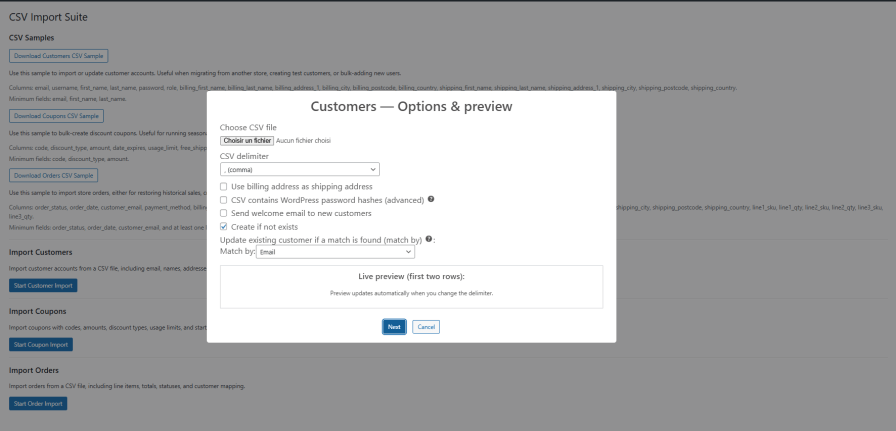Click help icon beside password hashes option

(431, 200)
